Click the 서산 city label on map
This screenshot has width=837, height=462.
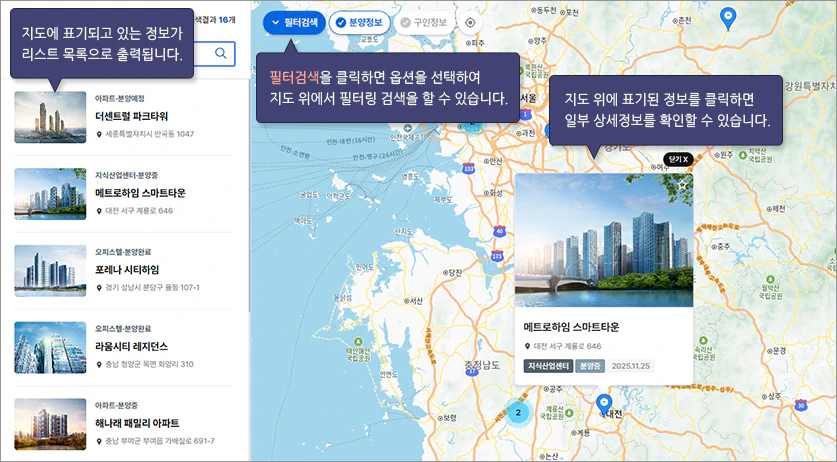pyautogui.click(x=413, y=301)
